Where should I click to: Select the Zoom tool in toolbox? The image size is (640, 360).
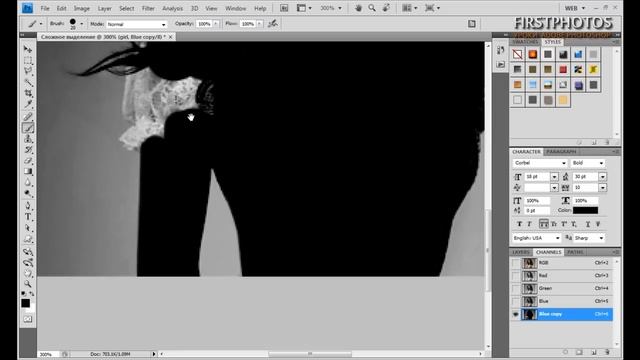point(28,284)
